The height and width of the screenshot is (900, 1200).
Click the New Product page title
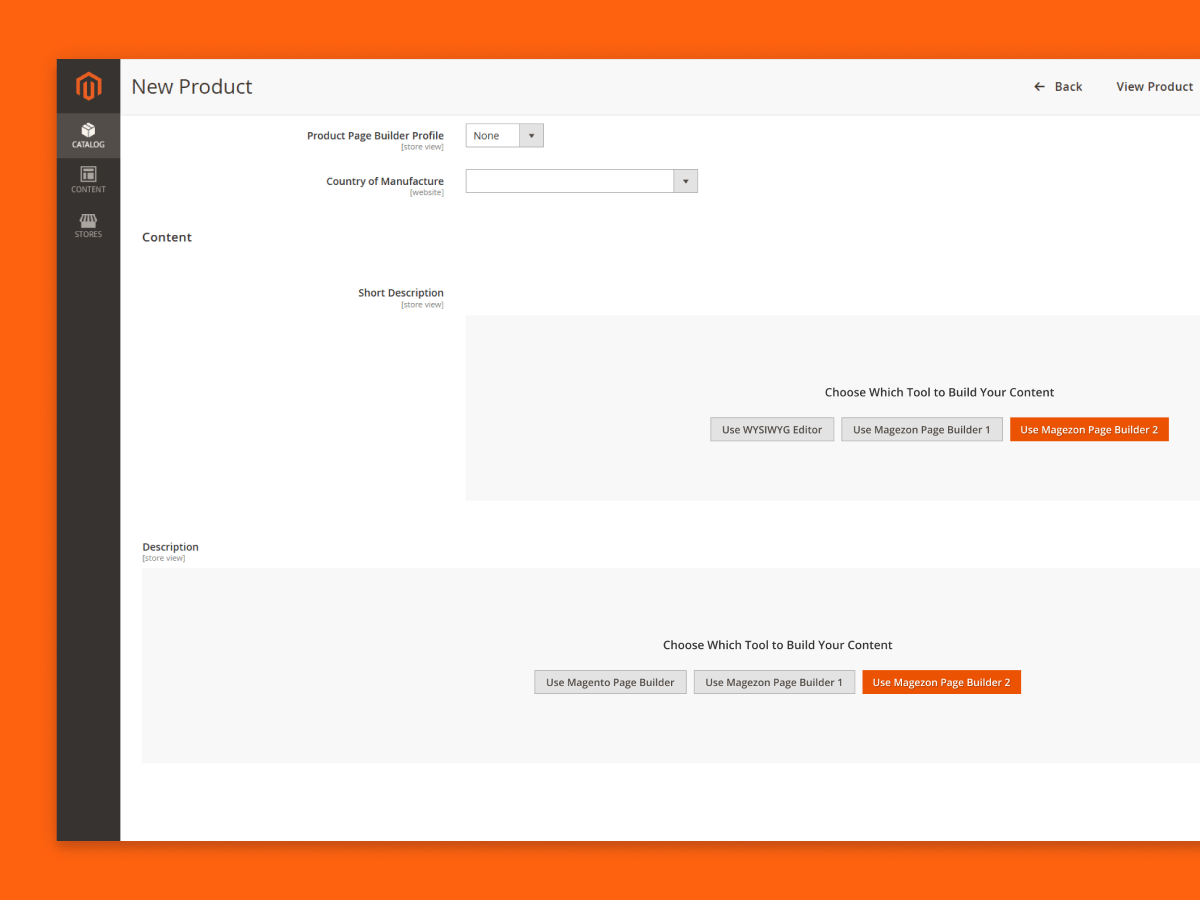tap(192, 87)
